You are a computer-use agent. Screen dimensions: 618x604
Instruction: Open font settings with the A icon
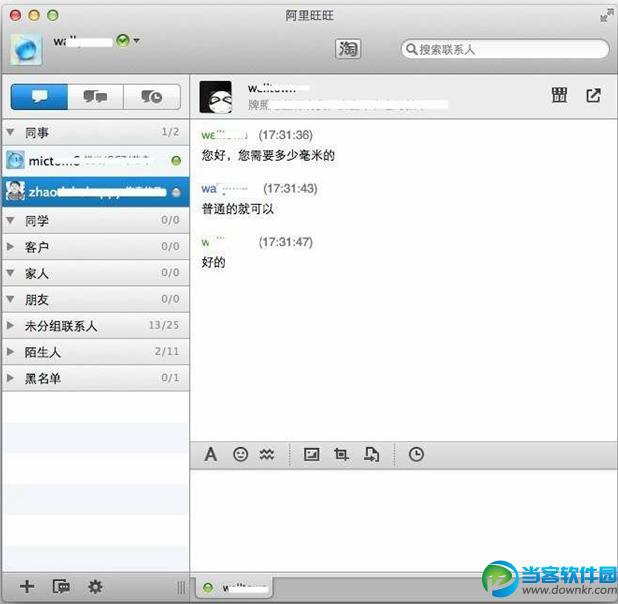pyautogui.click(x=211, y=454)
